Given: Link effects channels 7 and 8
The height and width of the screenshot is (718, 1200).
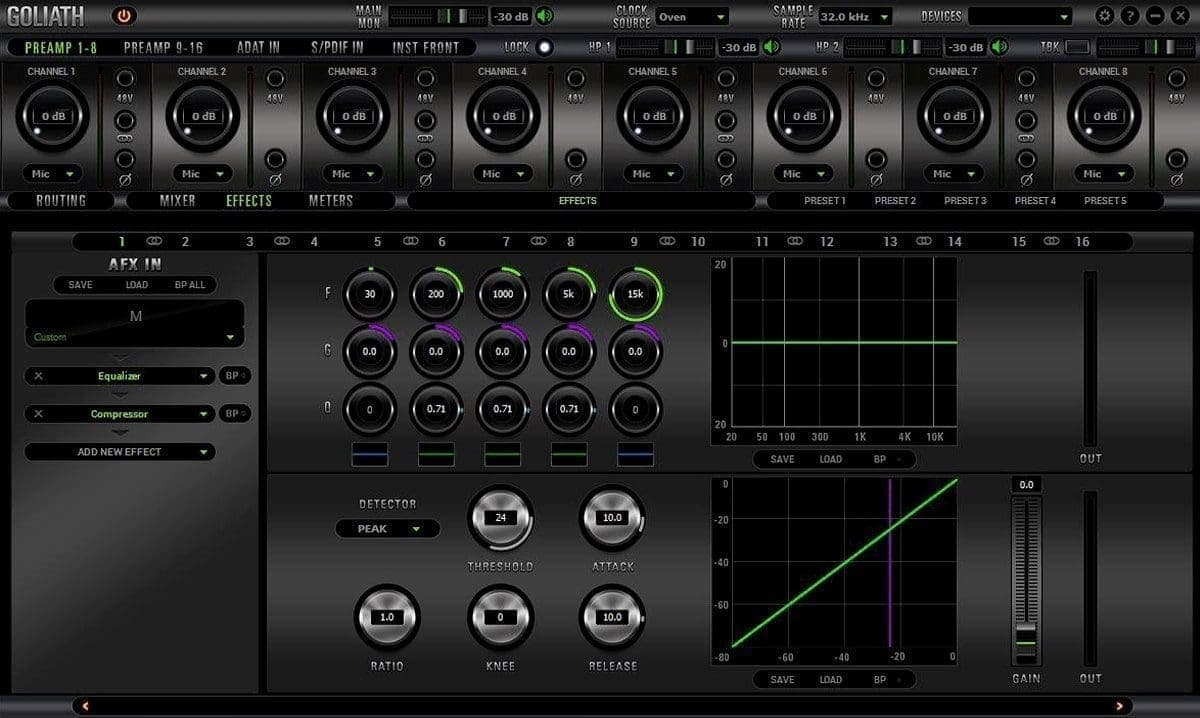Looking at the screenshot, I should [538, 242].
